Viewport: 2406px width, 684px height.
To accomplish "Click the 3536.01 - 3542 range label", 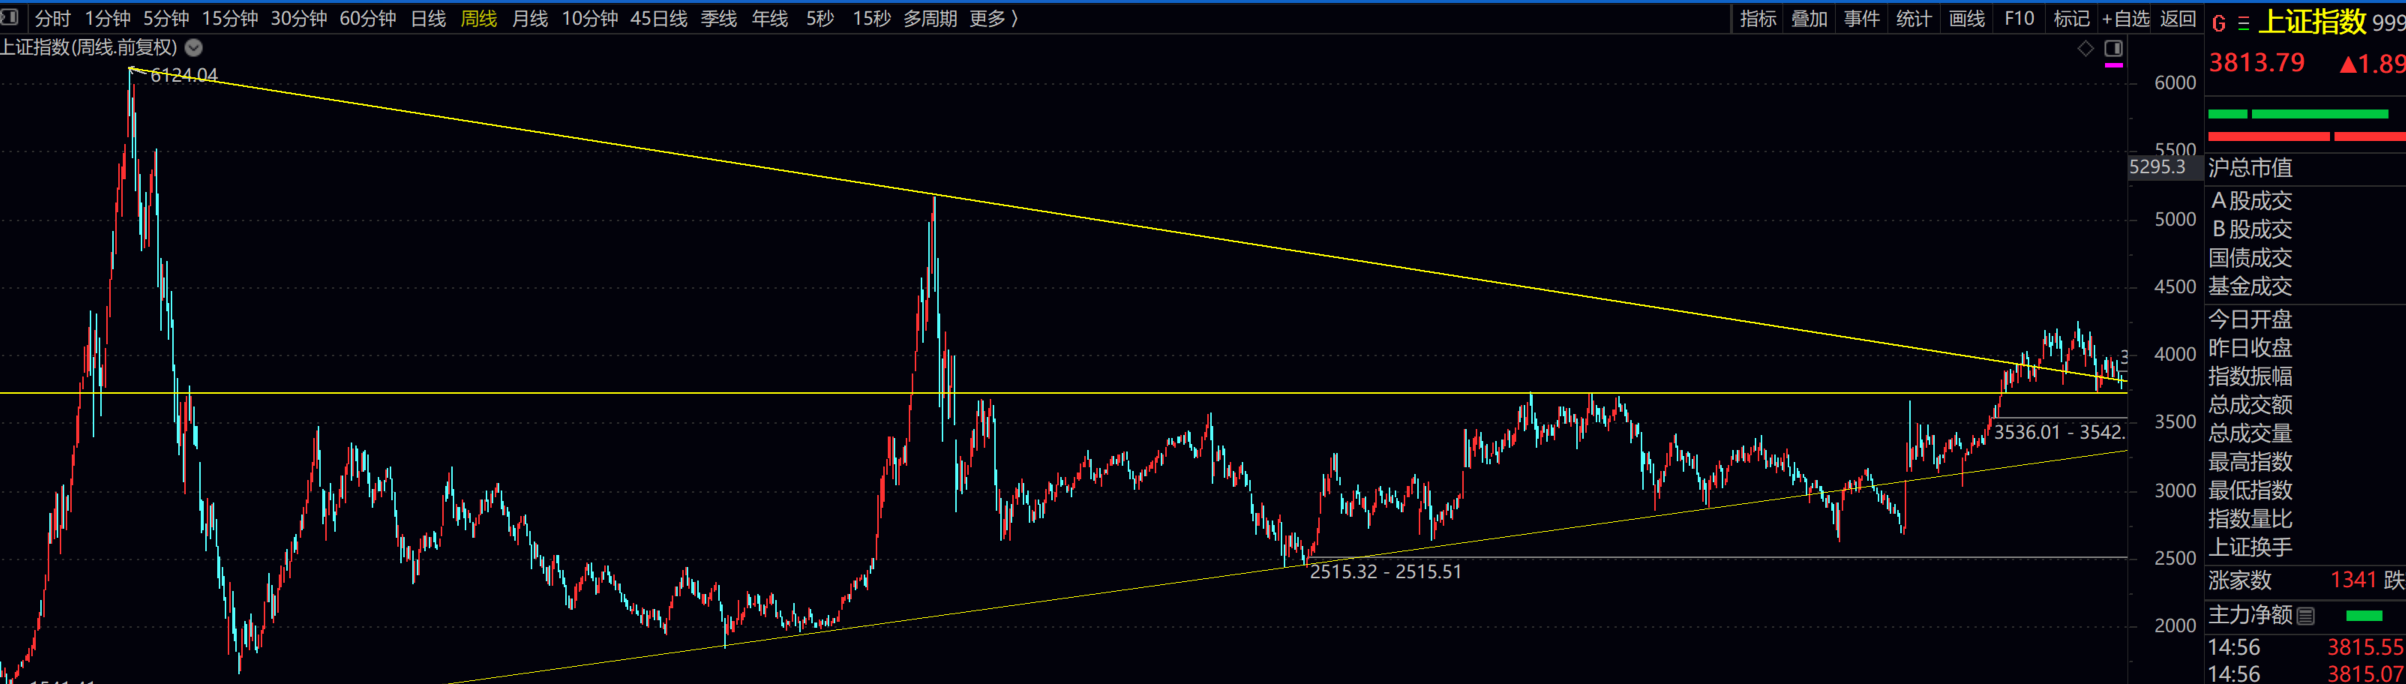I will 2059,432.
